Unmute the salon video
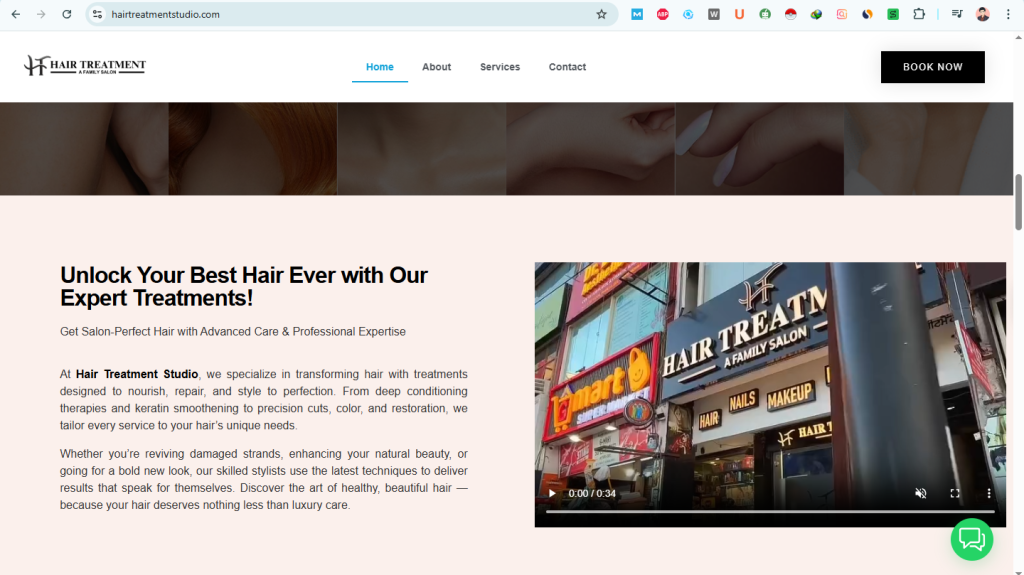This screenshot has height=575, width=1024. 921,493
